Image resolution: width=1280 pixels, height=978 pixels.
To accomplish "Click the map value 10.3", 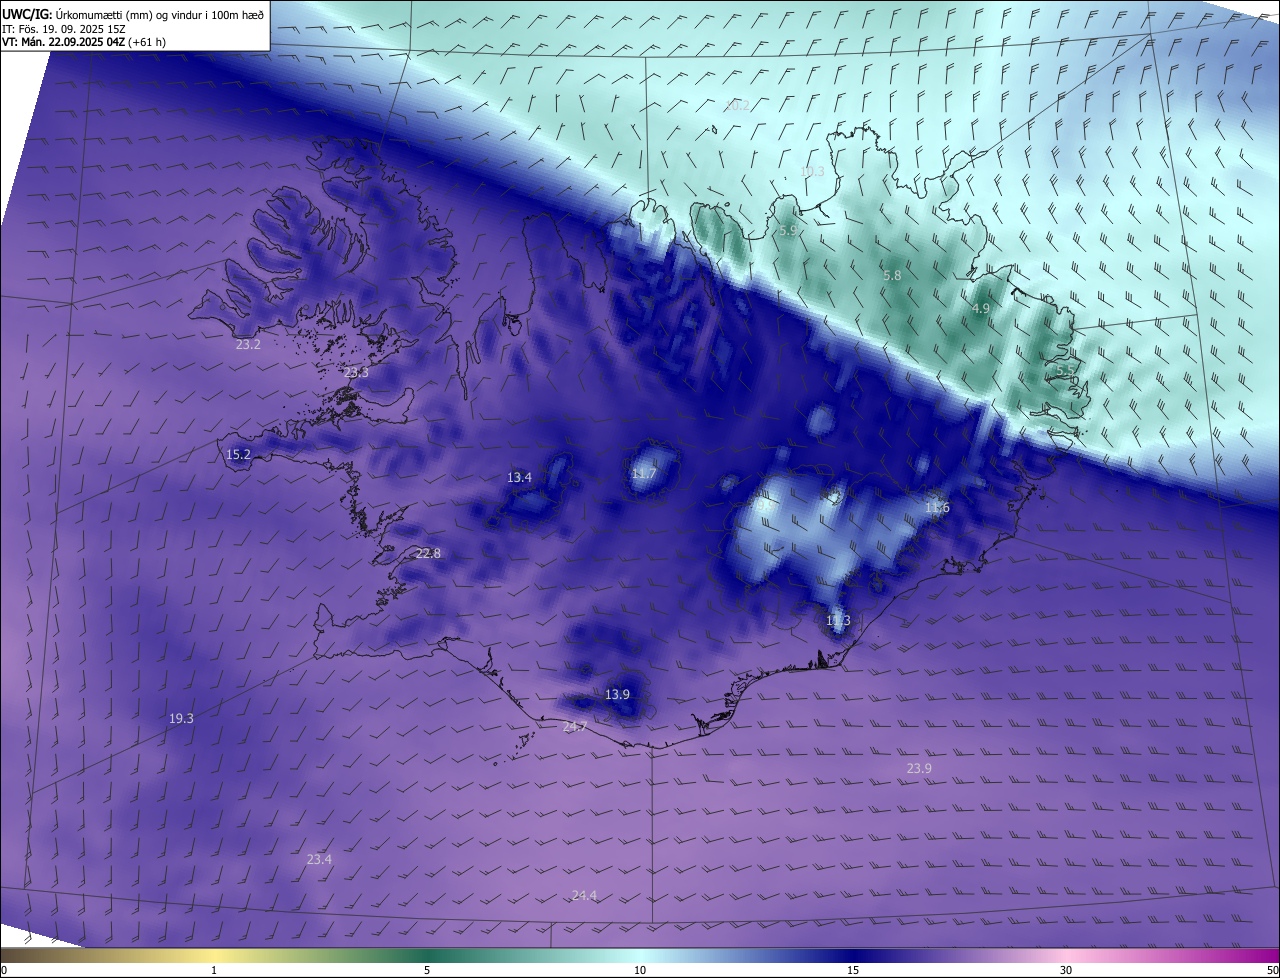I will (812, 172).
